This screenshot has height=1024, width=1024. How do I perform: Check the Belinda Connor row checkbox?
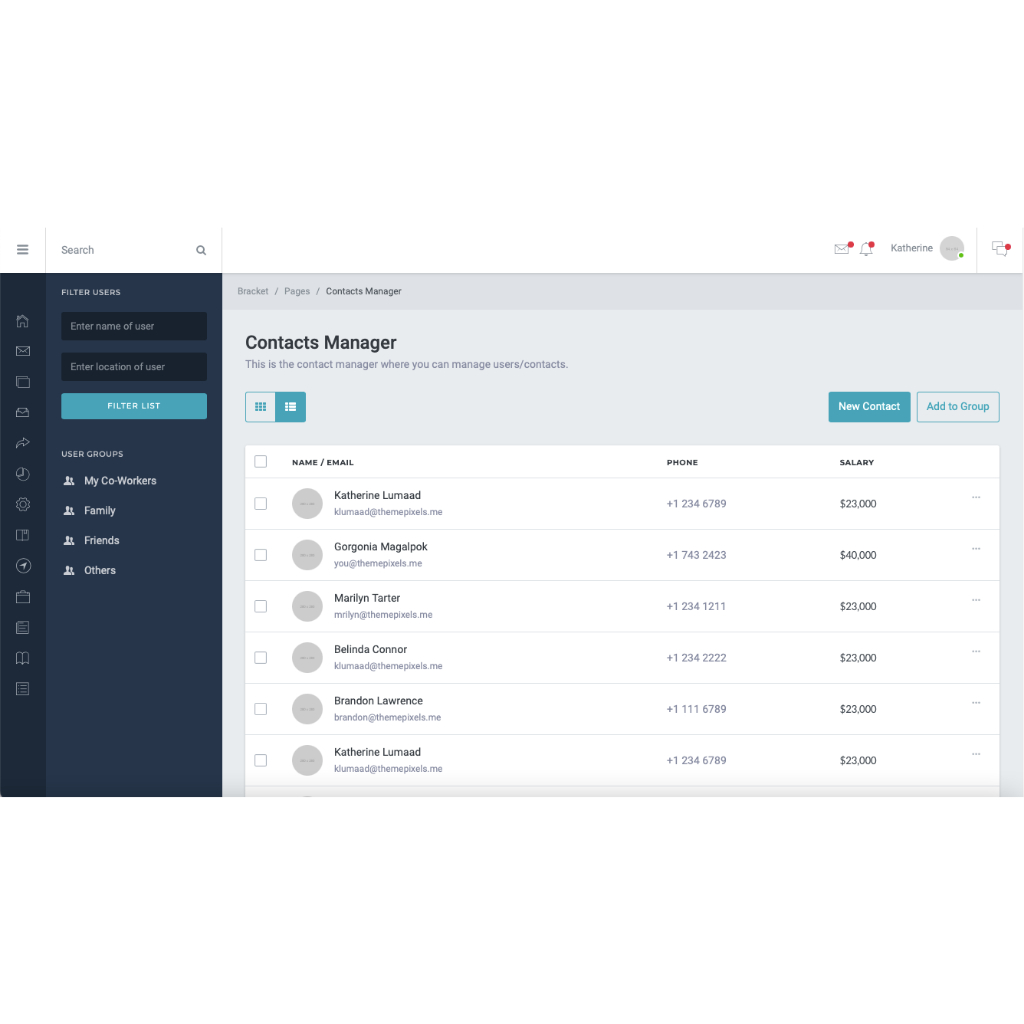point(261,658)
